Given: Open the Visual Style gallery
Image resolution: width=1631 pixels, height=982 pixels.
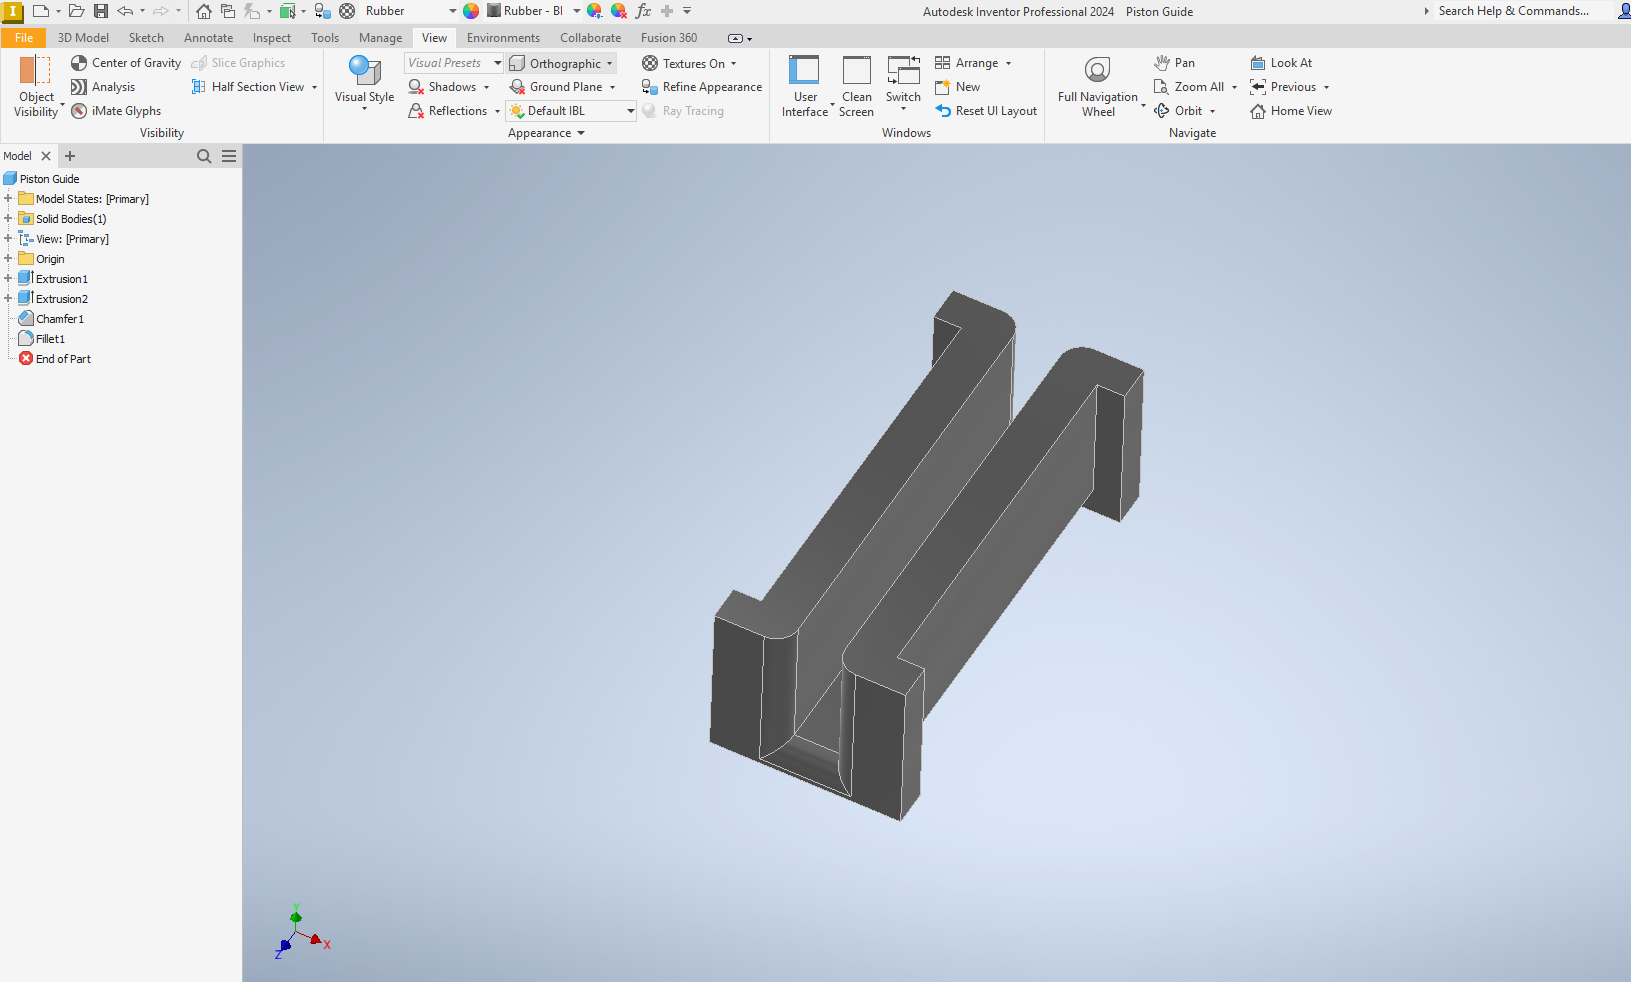Looking at the screenshot, I should point(364,84).
